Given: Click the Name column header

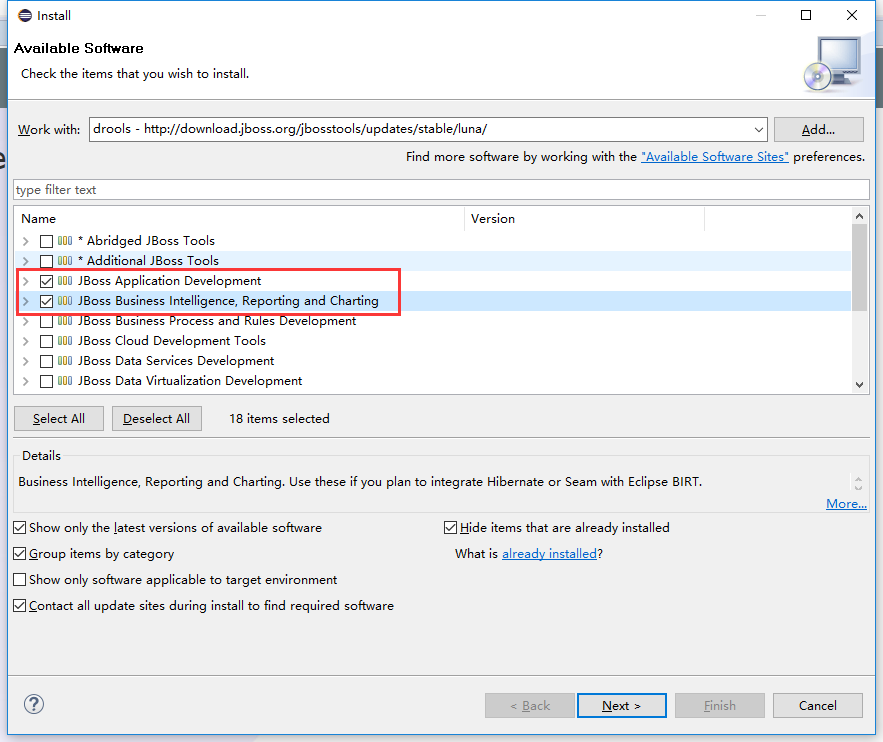Looking at the screenshot, I should click(x=239, y=218).
